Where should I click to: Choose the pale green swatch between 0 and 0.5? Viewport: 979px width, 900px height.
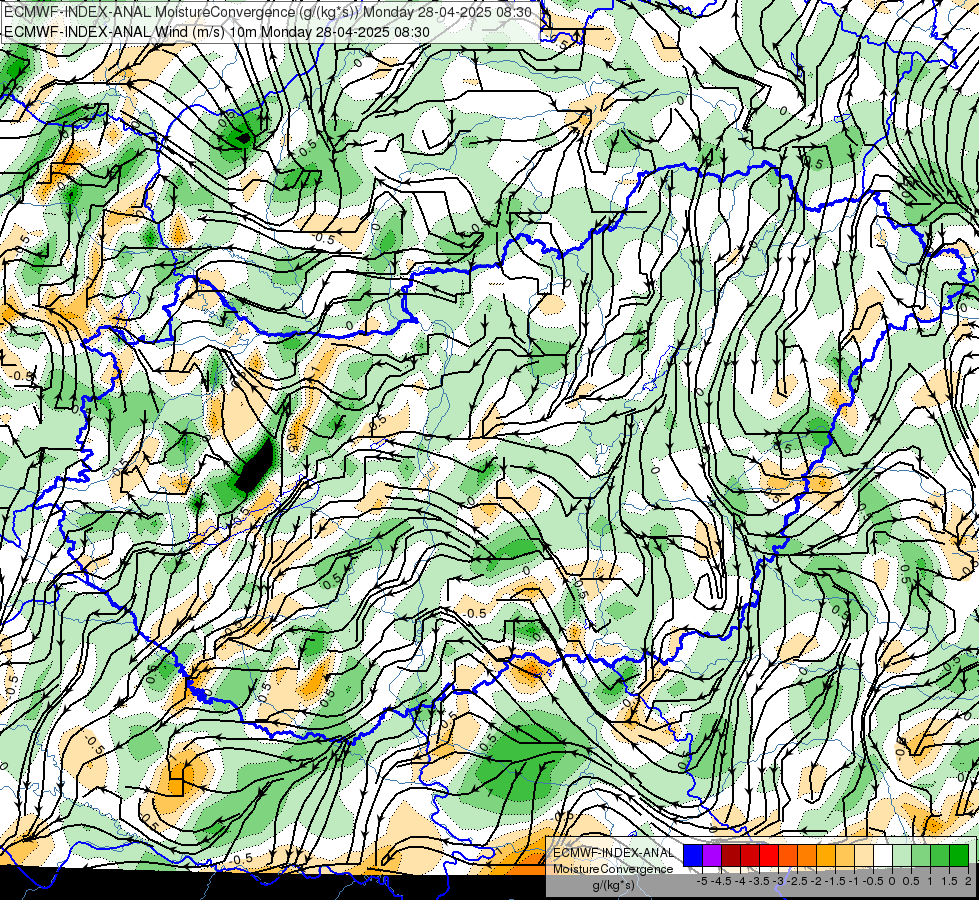point(902,855)
